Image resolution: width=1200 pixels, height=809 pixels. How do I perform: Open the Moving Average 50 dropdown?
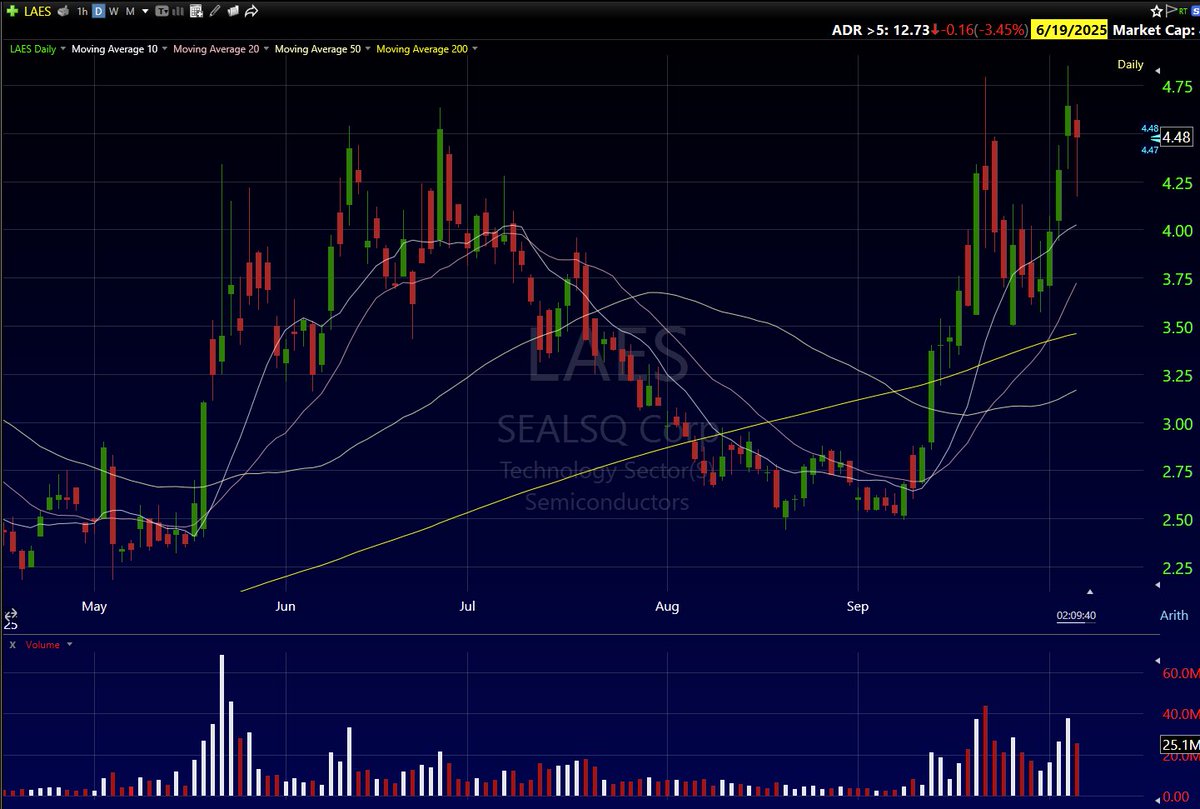368,48
